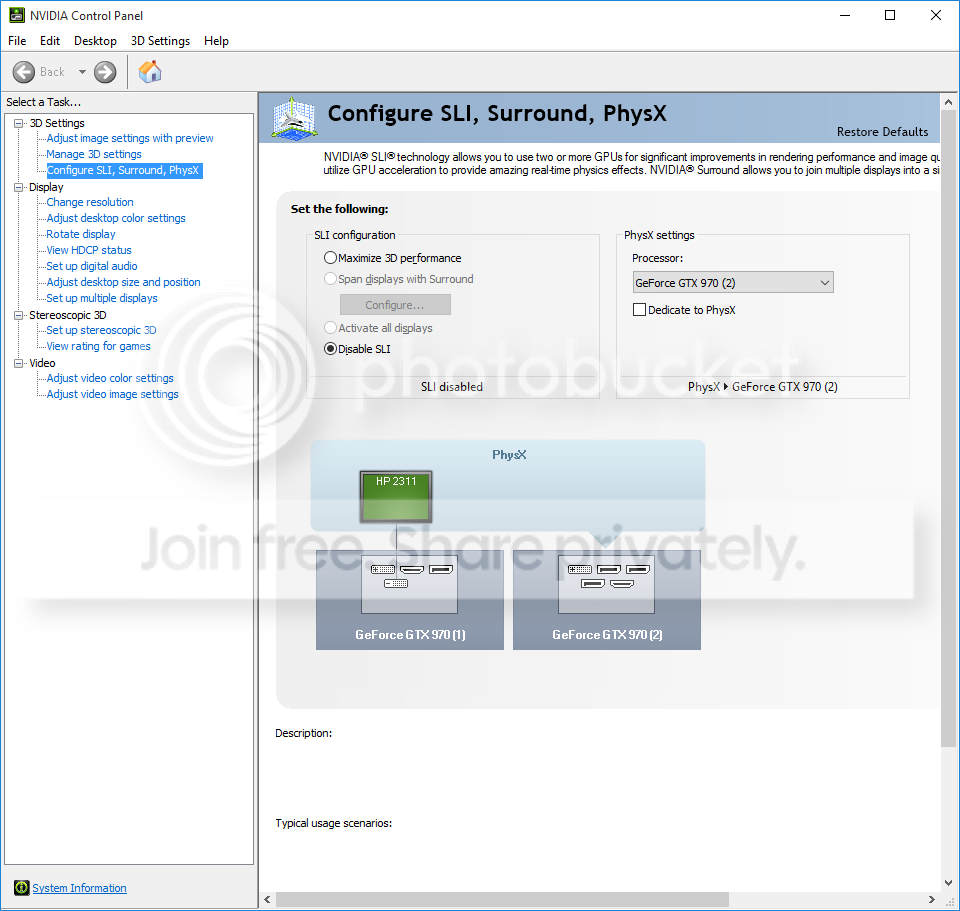The width and height of the screenshot is (960, 911).
Task: Click the scroll right arrow
Action: pyautogui.click(x=931, y=899)
